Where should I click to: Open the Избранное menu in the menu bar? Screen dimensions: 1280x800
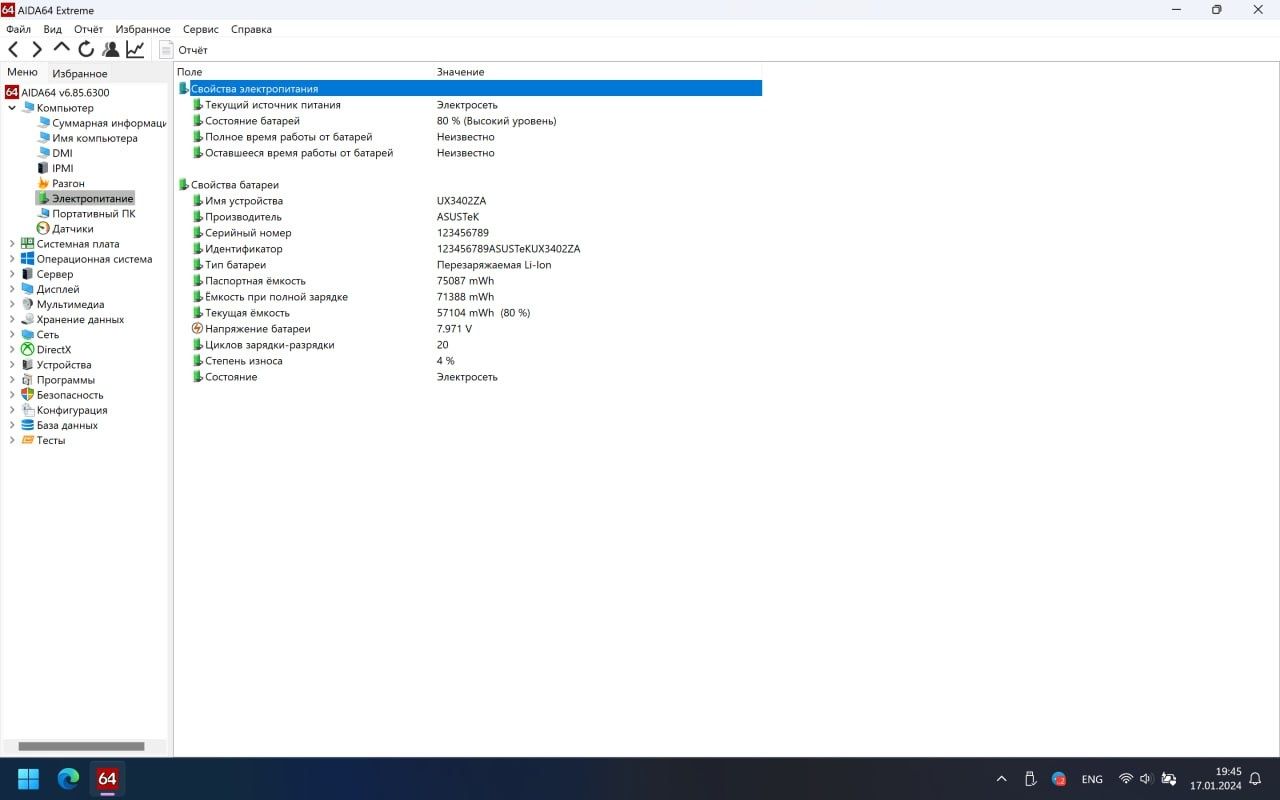point(143,29)
